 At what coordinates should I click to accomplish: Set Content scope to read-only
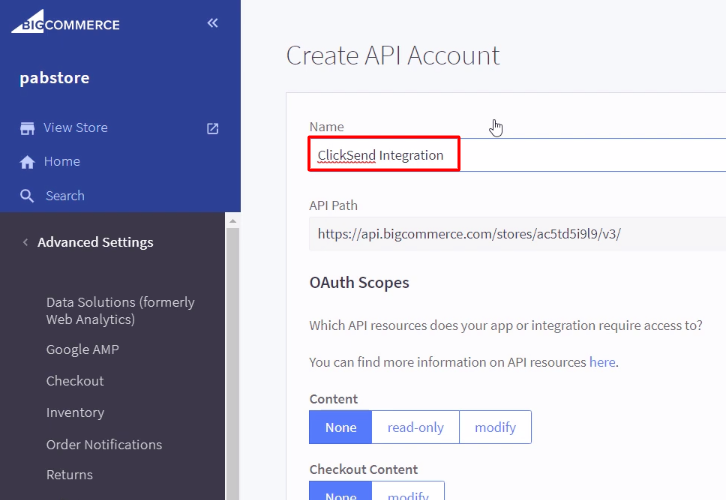pos(415,427)
